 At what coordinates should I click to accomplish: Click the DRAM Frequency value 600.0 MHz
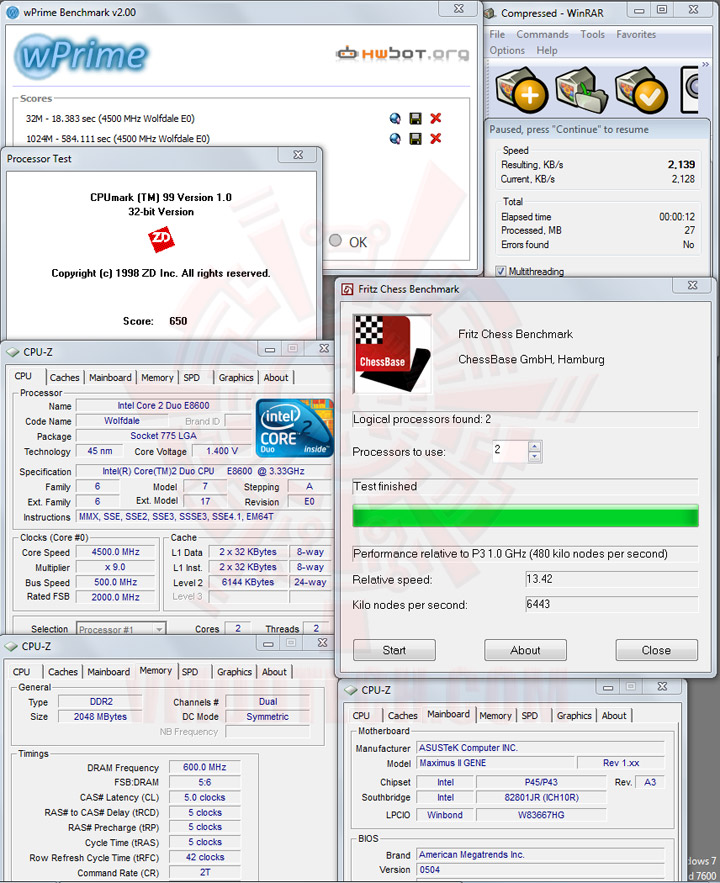[204, 767]
